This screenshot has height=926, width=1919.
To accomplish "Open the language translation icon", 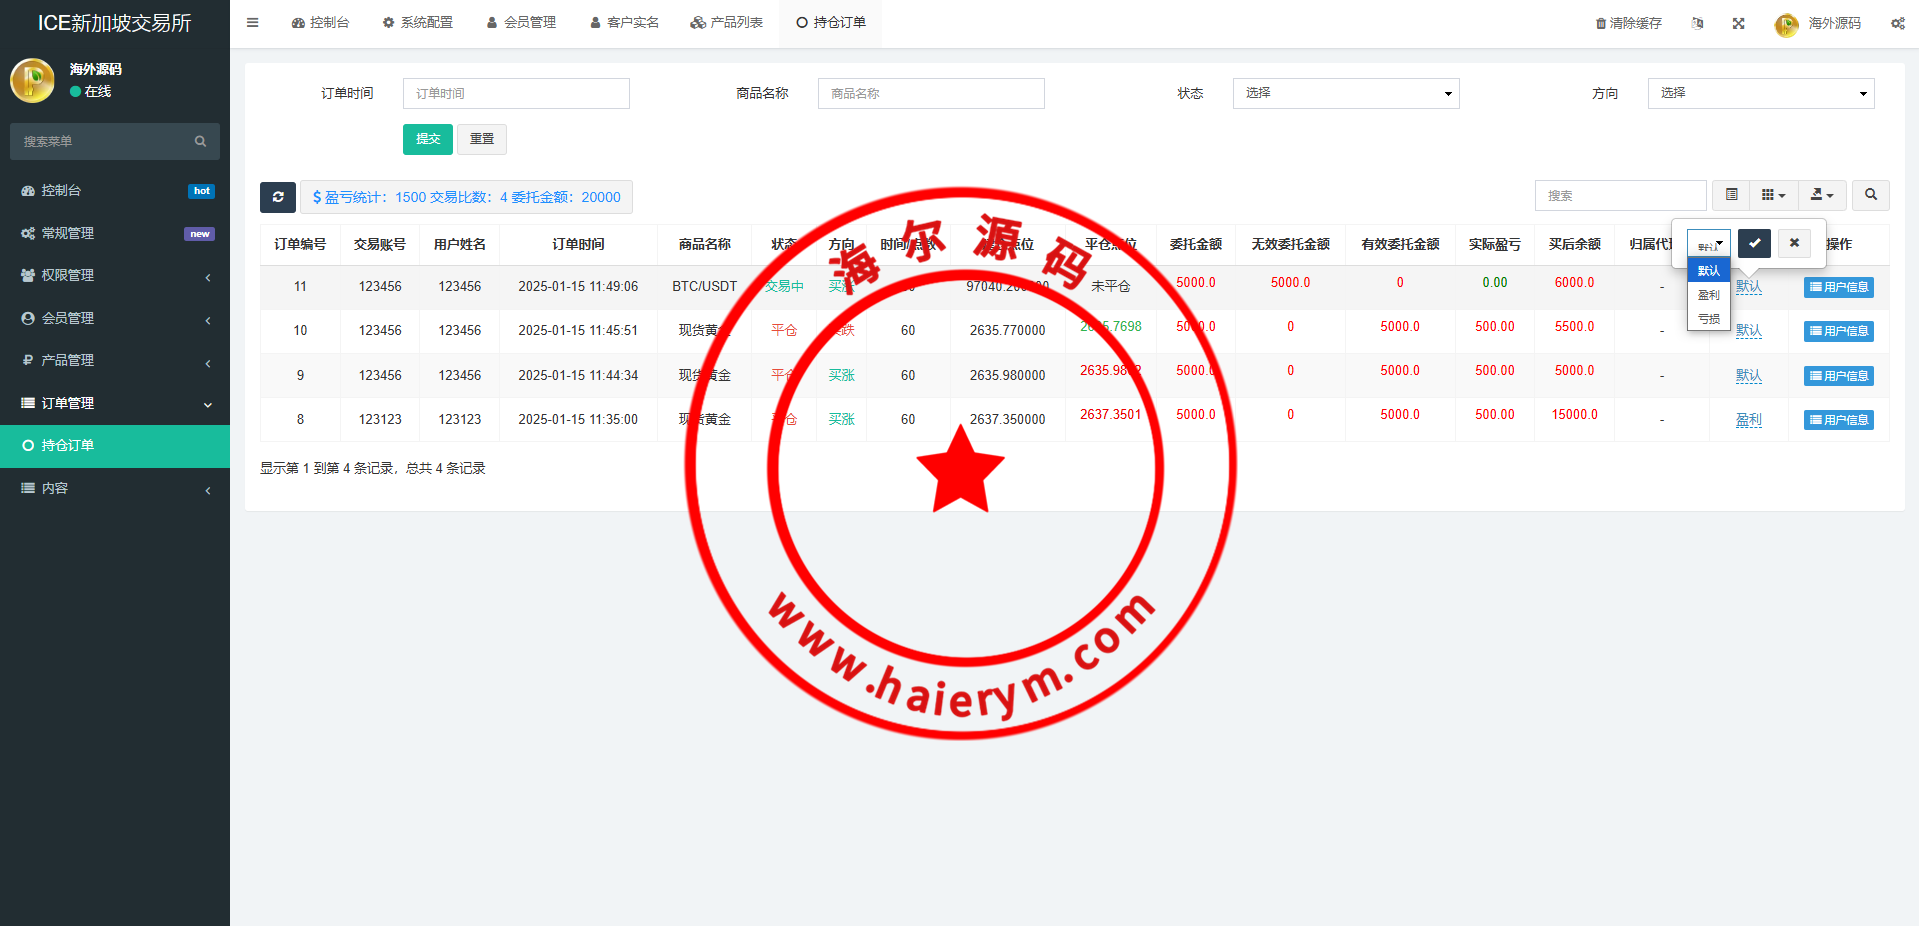I will coord(1697,23).
